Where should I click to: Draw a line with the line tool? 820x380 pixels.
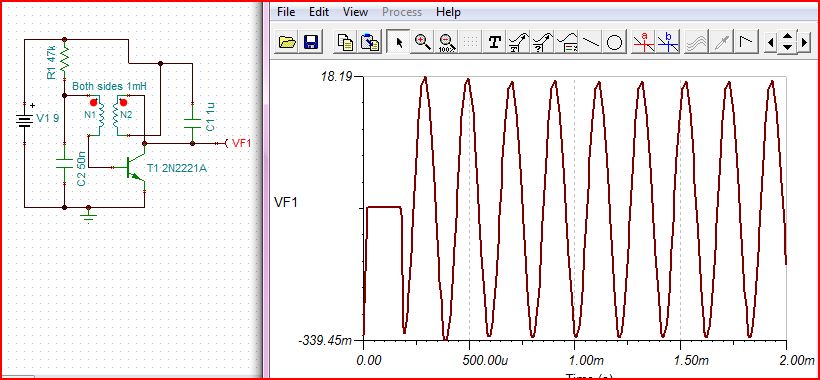point(591,42)
